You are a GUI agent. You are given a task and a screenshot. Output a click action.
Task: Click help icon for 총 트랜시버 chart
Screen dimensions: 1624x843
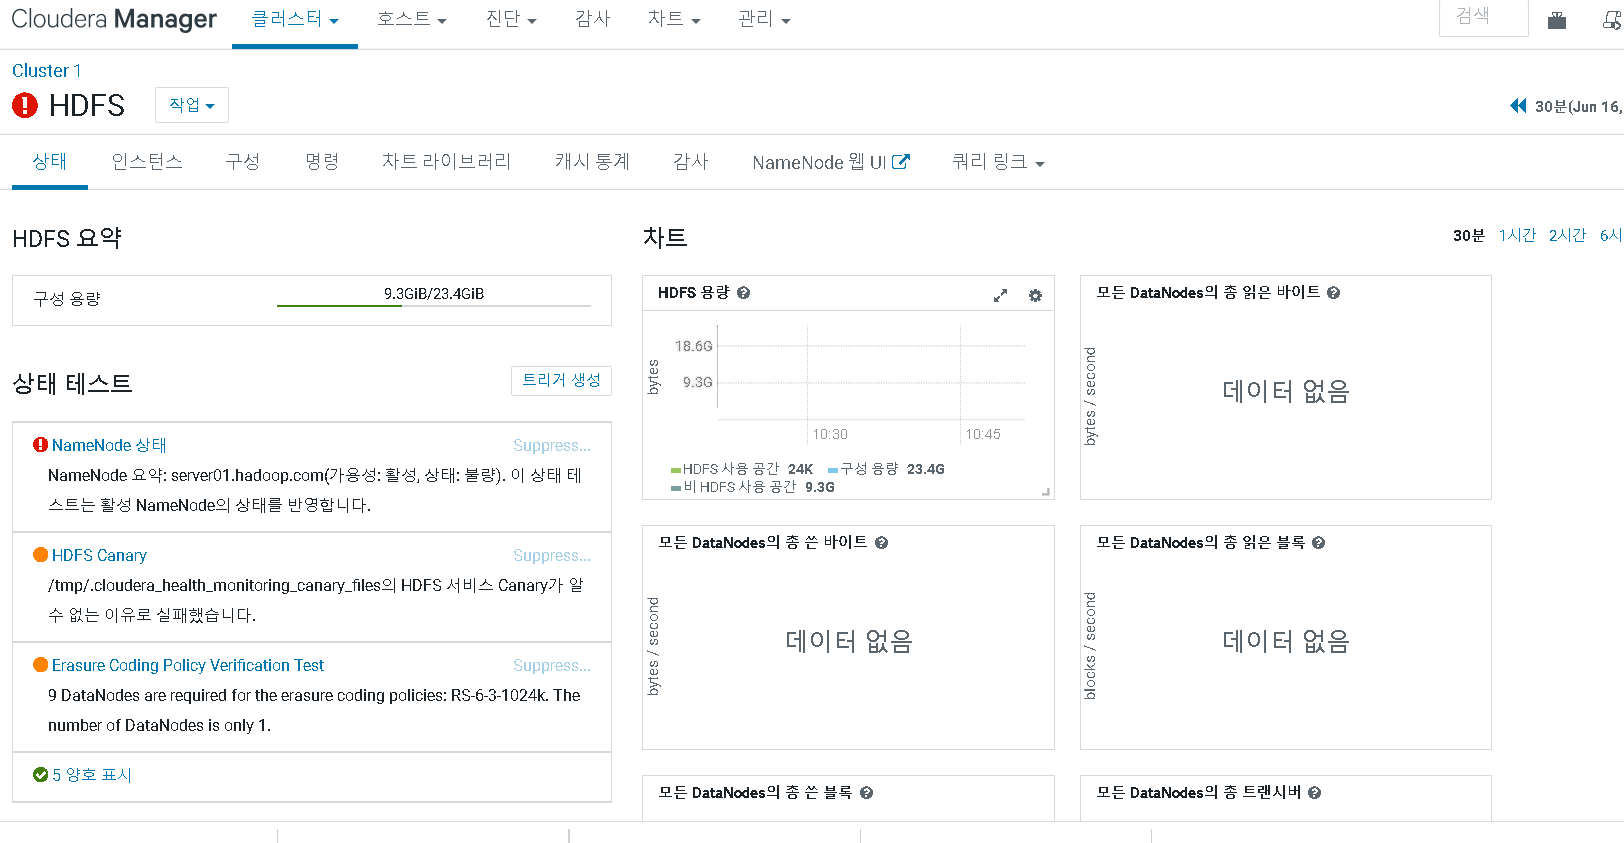pyautogui.click(x=1314, y=793)
